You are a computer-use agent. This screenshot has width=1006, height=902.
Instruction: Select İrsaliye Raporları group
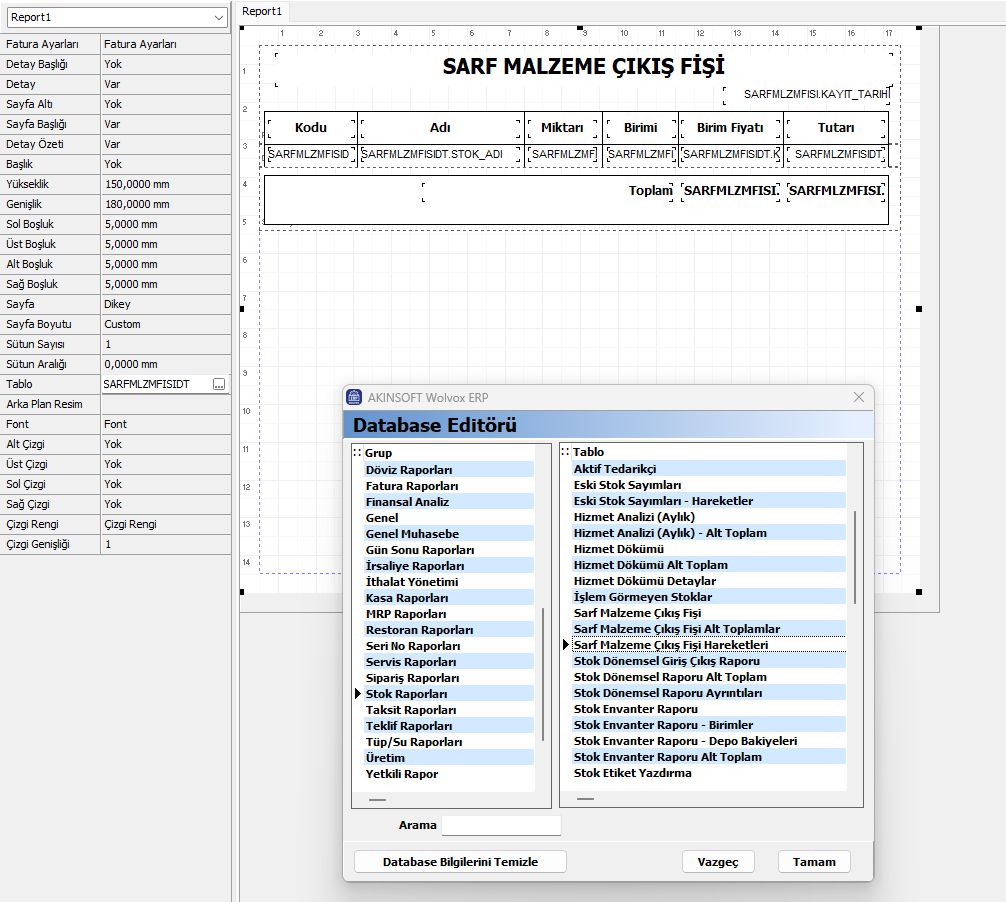pyautogui.click(x=449, y=566)
